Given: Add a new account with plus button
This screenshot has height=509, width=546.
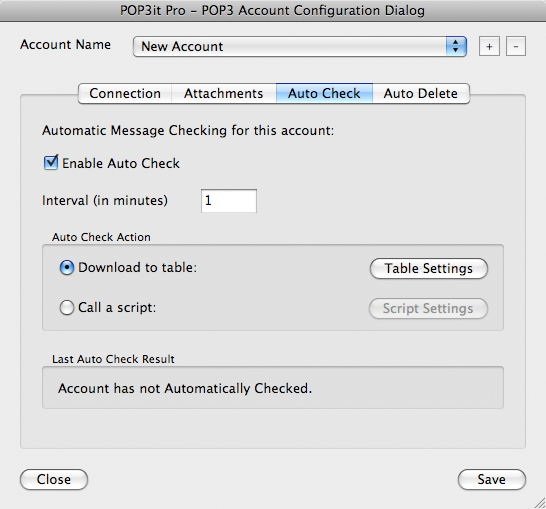Looking at the screenshot, I should click(x=489, y=46).
